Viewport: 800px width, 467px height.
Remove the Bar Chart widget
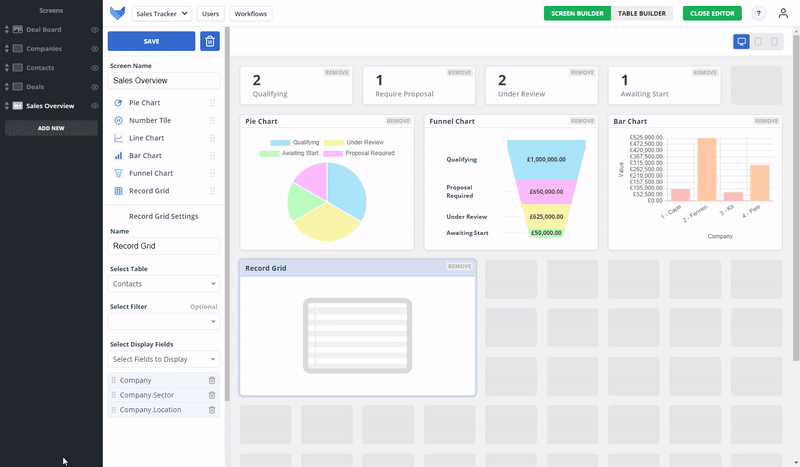coord(766,121)
